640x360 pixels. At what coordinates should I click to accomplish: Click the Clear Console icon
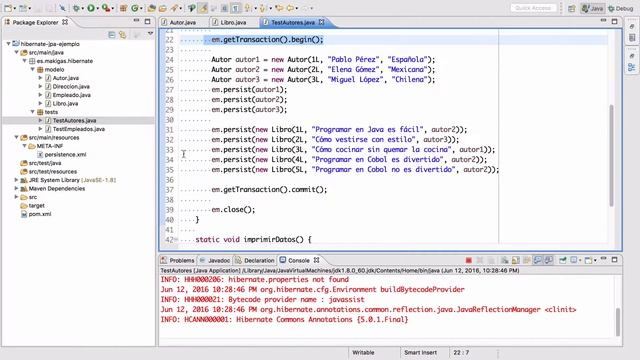click(505, 260)
